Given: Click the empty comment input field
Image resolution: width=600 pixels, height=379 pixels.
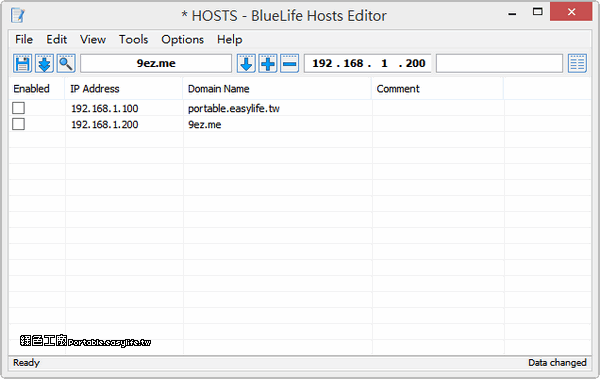Looking at the screenshot, I should (499, 63).
